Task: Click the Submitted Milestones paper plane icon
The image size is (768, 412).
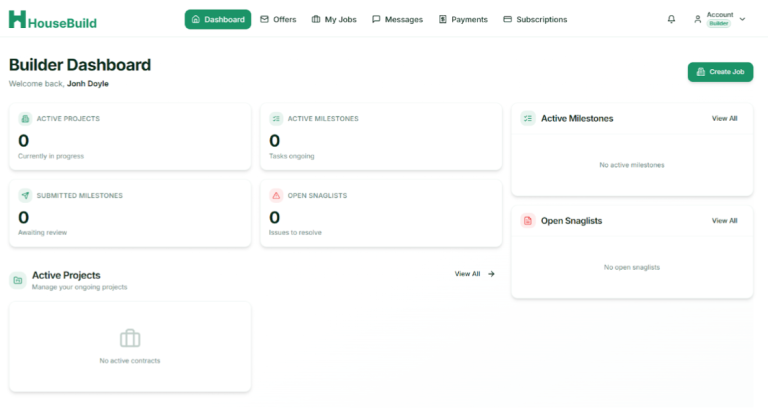Action: pyautogui.click(x=25, y=195)
